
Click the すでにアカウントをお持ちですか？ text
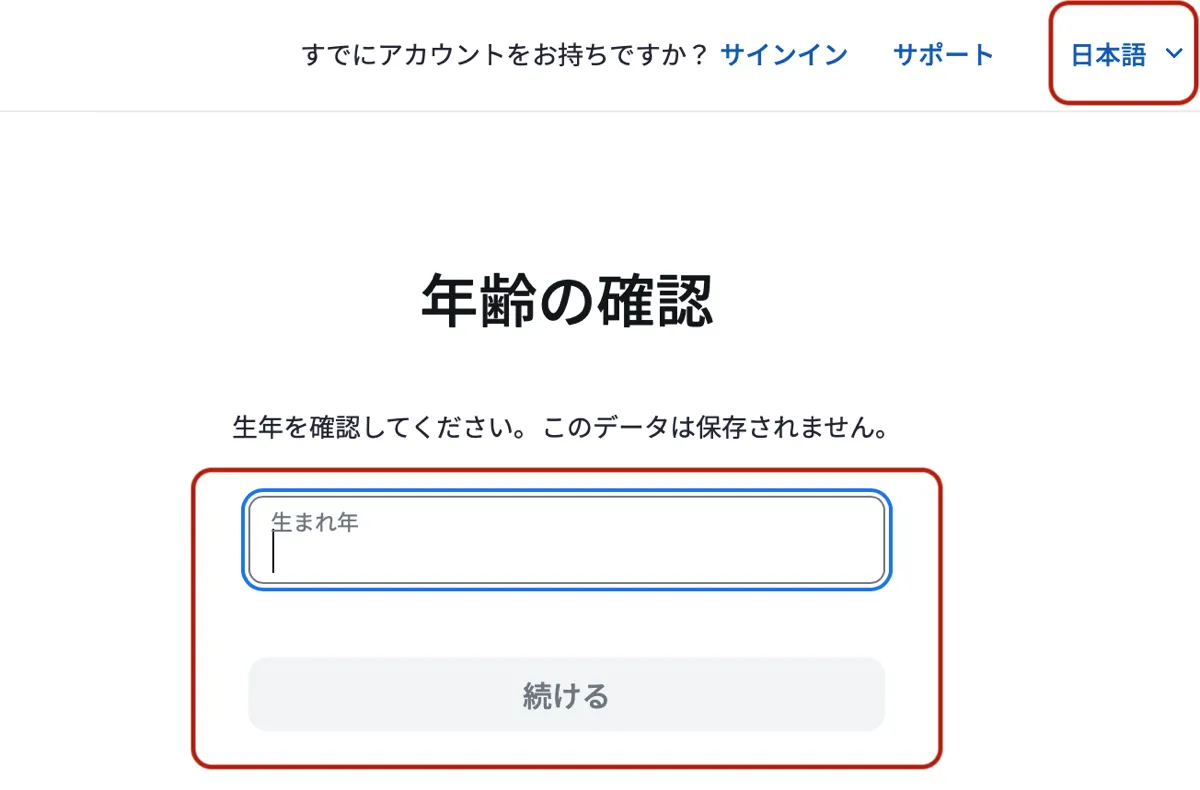[505, 55]
